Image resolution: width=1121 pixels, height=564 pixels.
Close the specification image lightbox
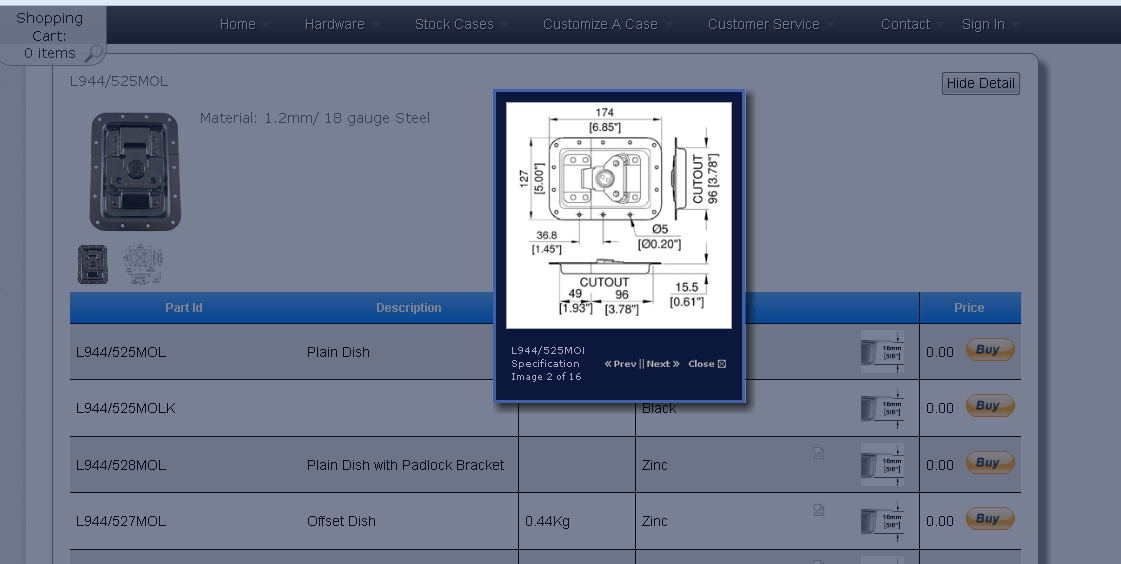coord(707,364)
